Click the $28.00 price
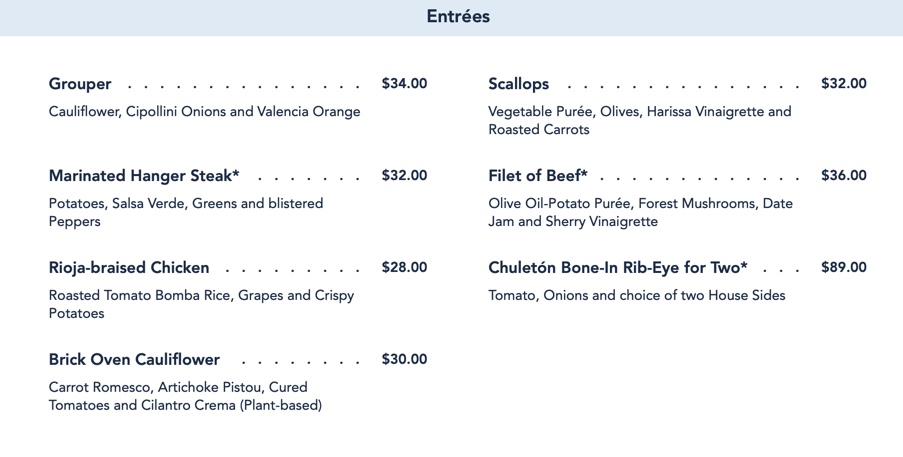This screenshot has width=903, height=457. click(x=404, y=268)
